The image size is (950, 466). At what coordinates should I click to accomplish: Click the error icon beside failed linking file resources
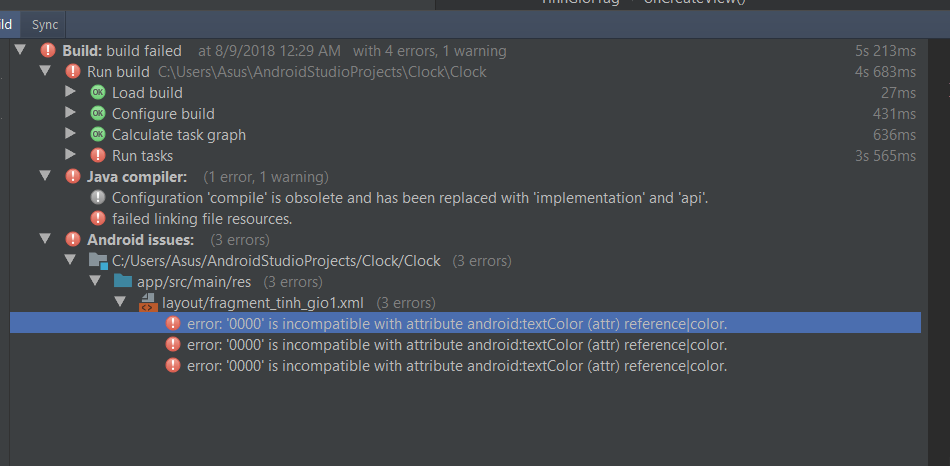(97, 218)
